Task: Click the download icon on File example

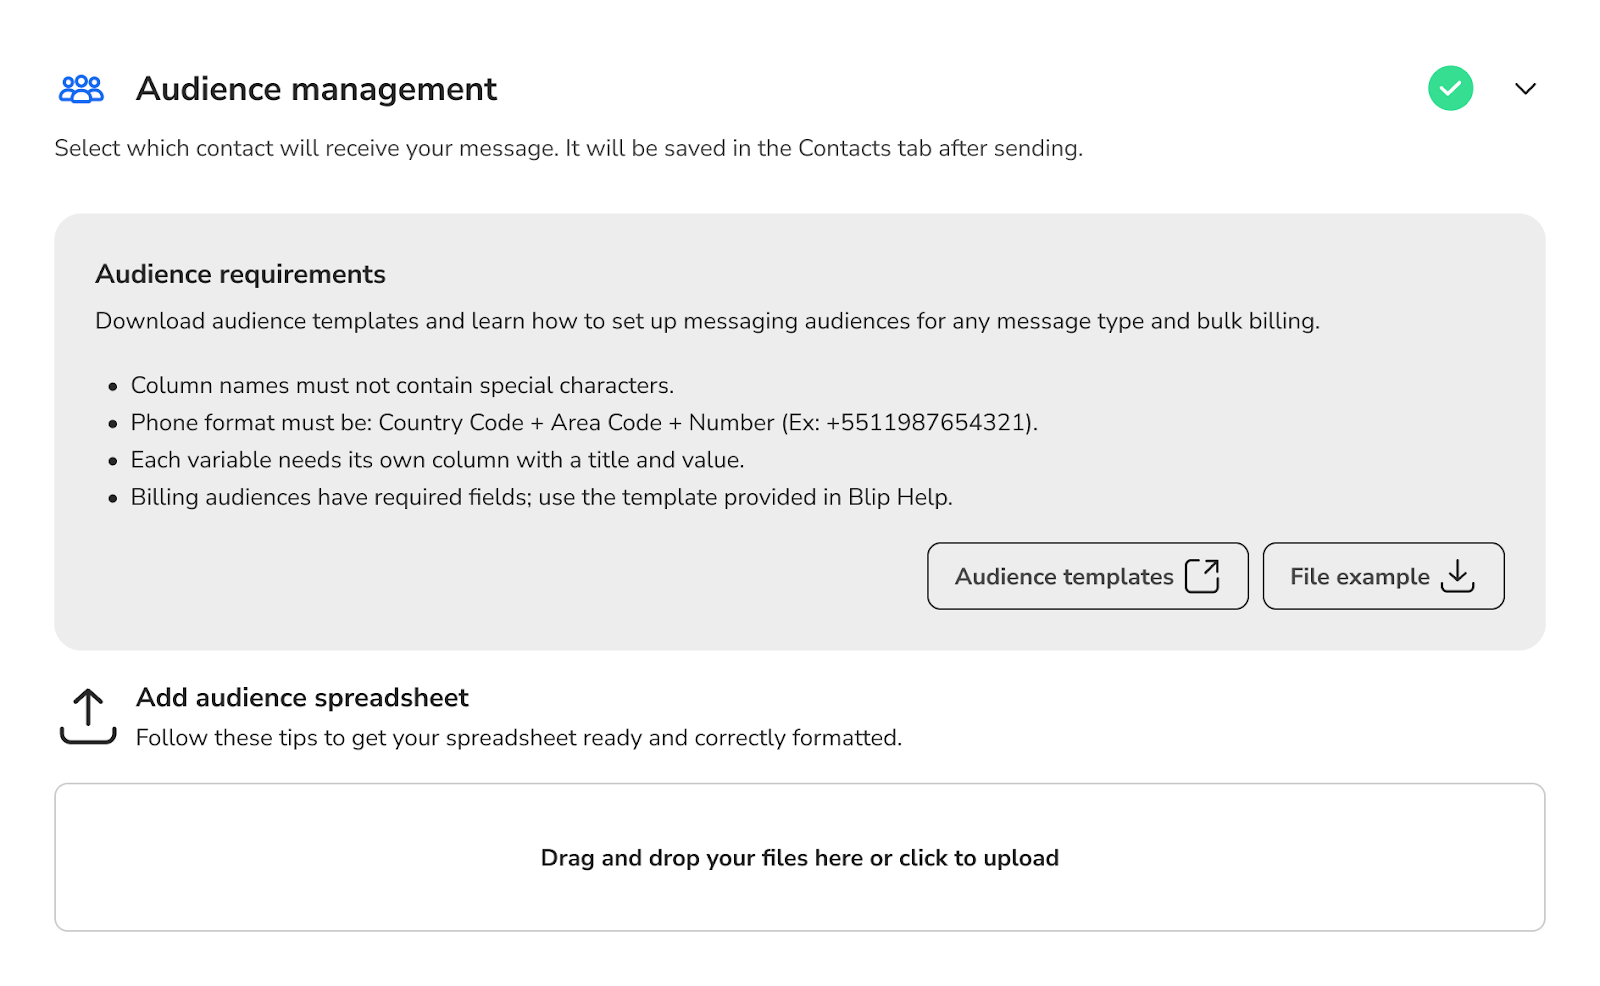Action: [x=1458, y=576]
